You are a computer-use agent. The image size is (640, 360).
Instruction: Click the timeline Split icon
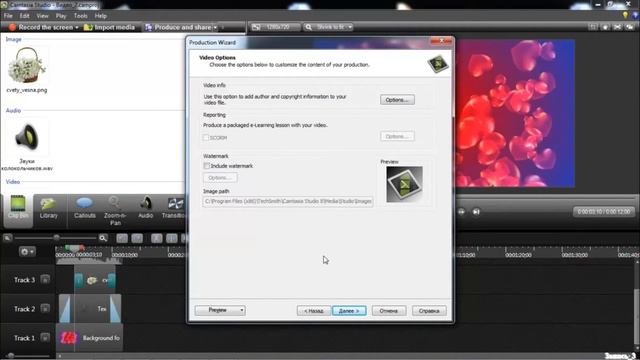[172, 238]
